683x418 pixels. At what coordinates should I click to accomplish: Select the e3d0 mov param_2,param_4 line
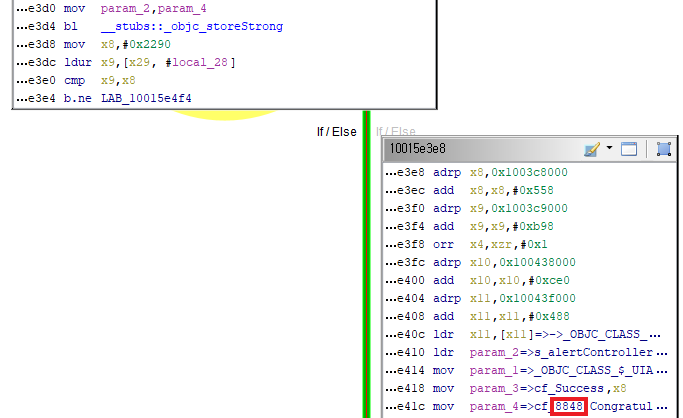tap(112, 8)
